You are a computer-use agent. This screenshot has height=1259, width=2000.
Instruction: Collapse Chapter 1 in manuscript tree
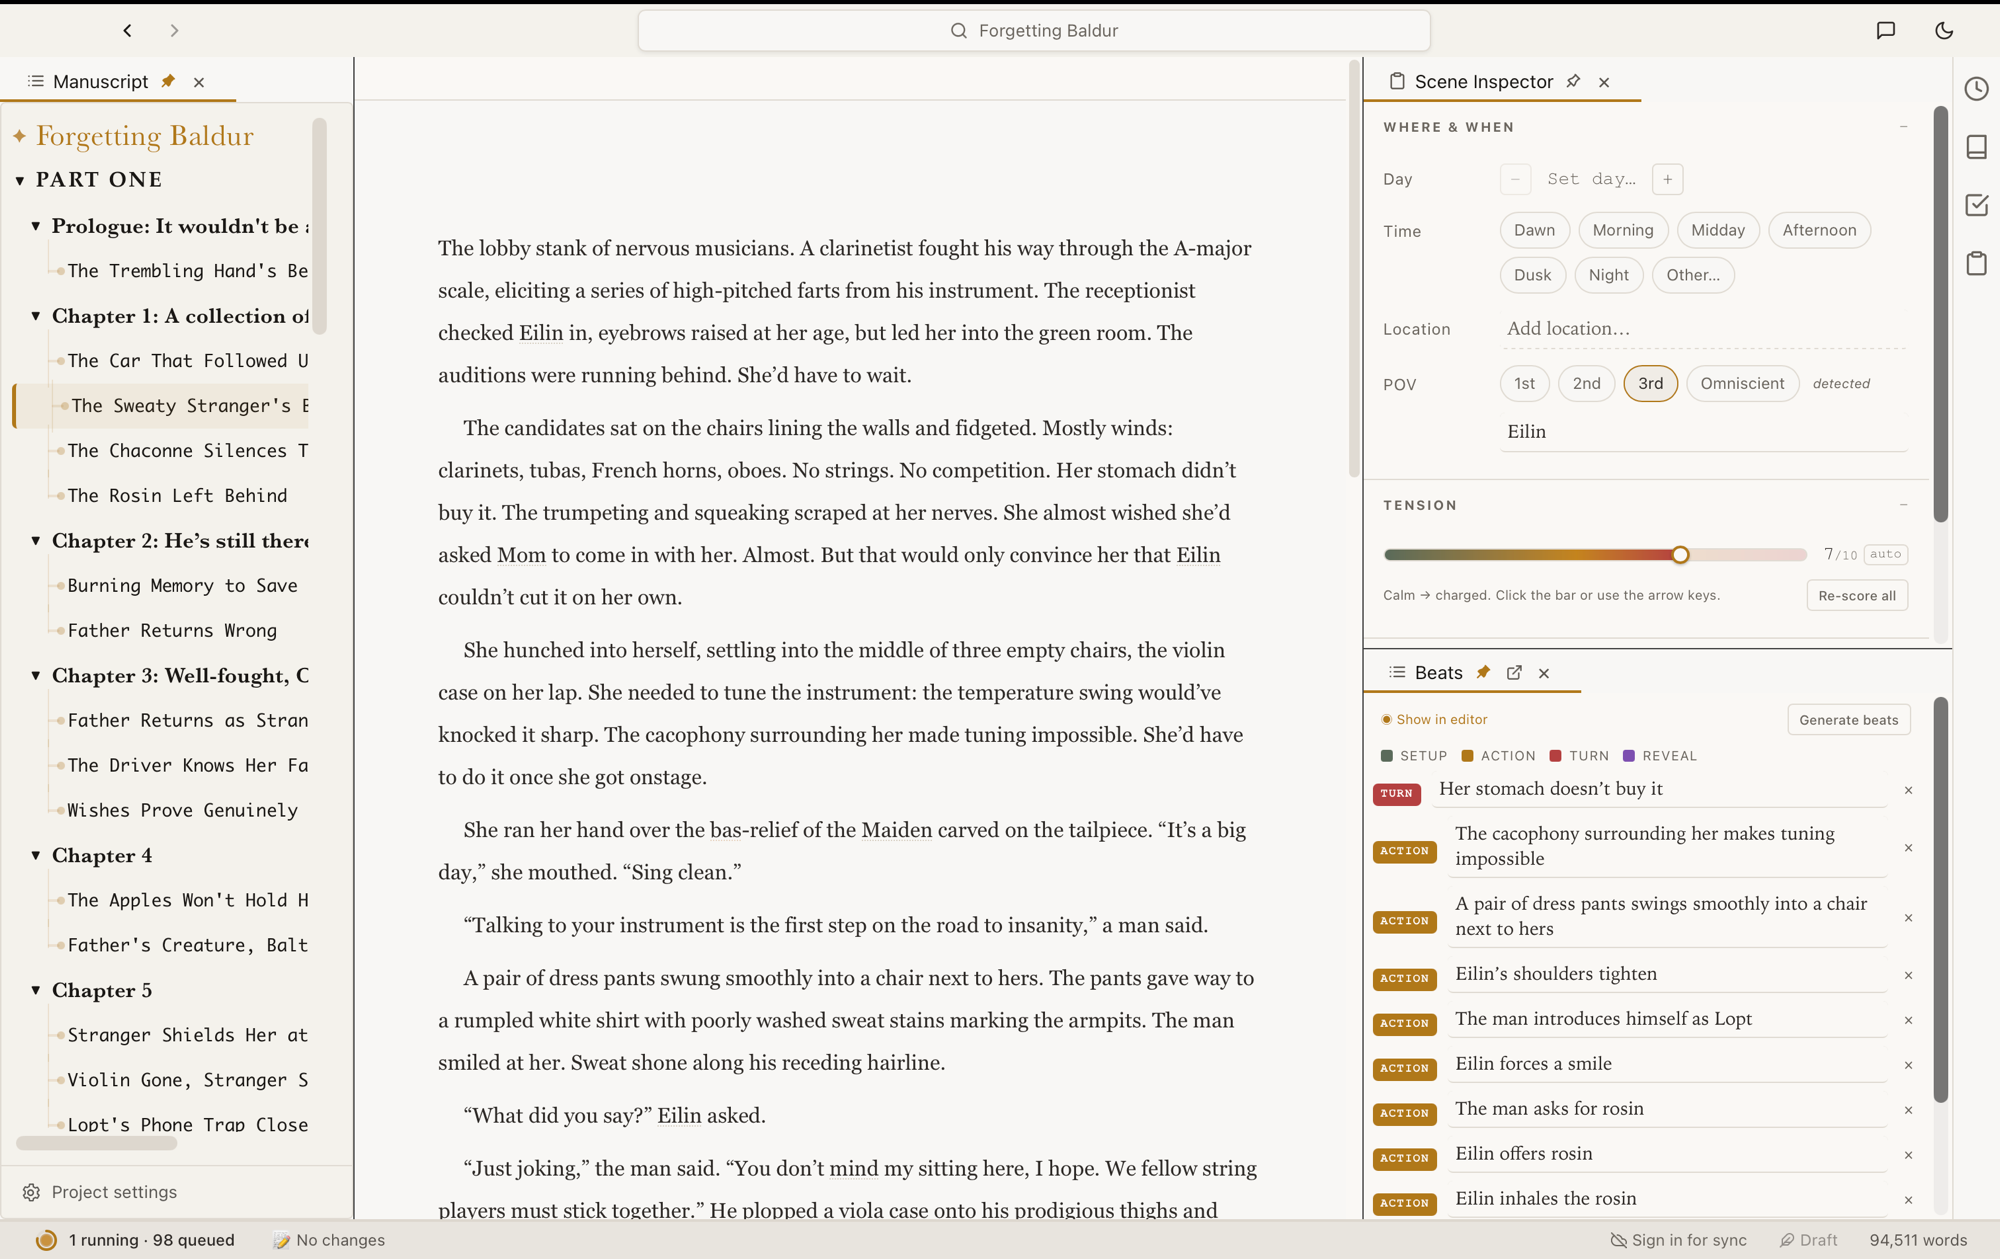click(36, 316)
